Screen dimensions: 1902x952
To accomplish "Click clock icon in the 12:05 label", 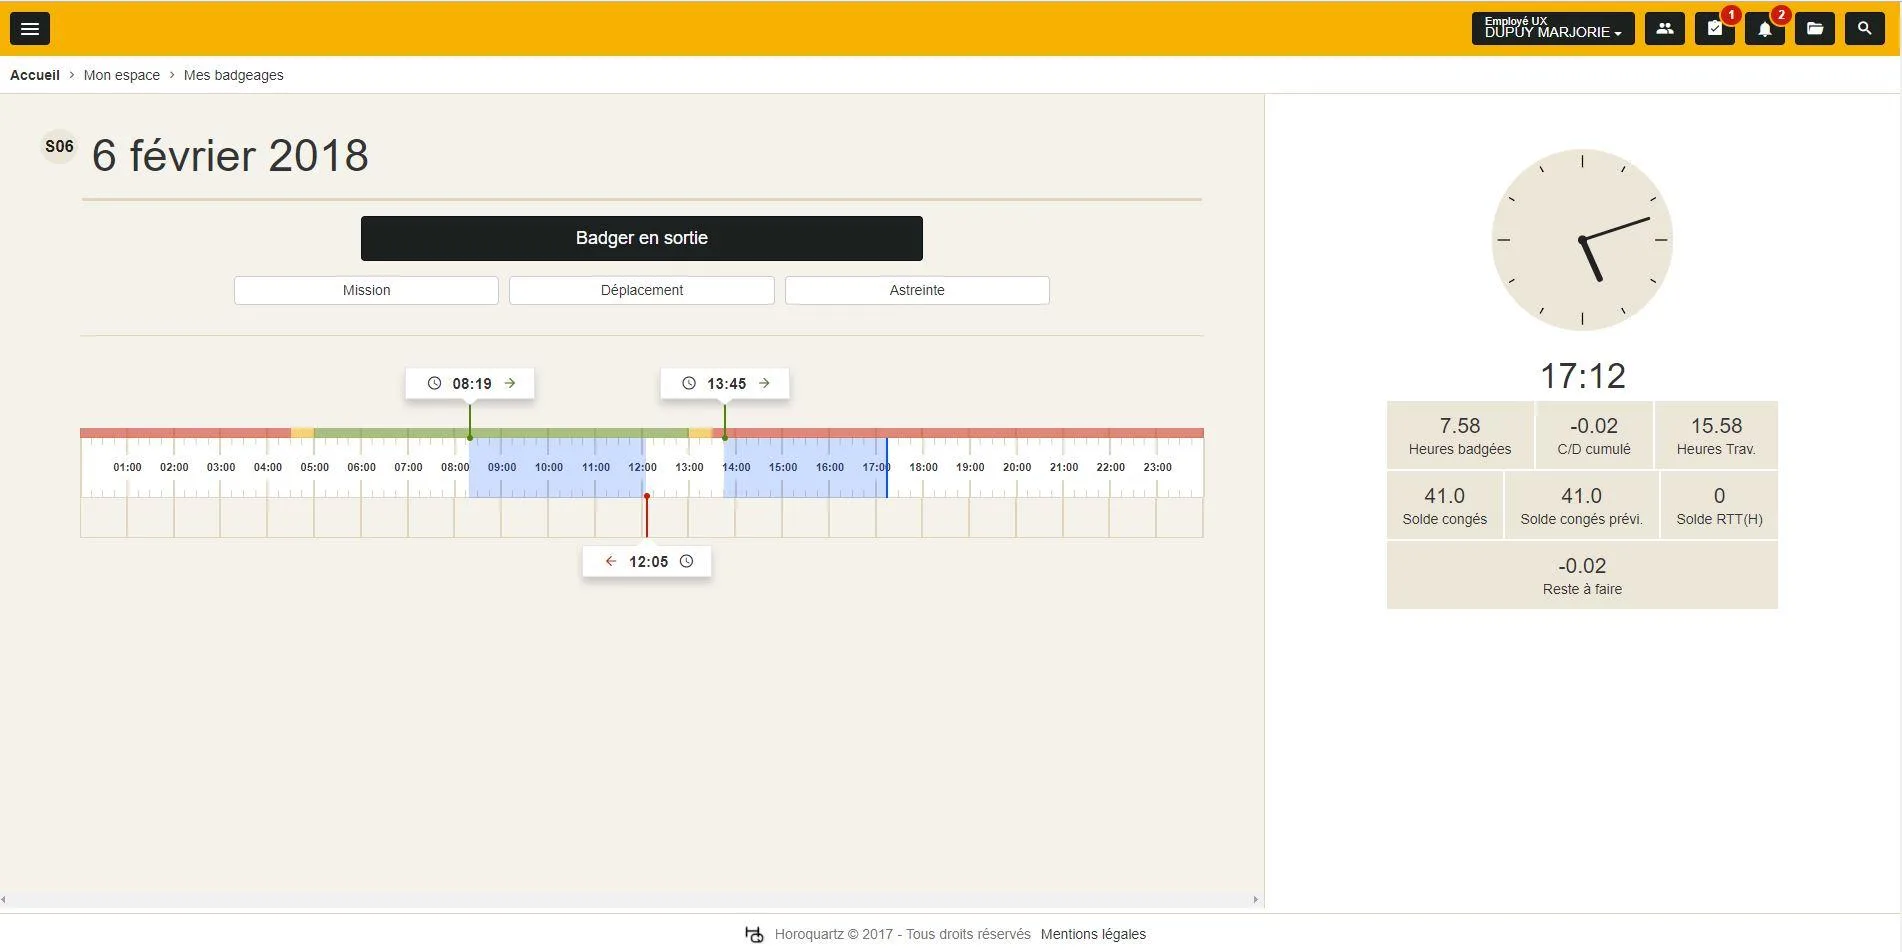I will tap(687, 561).
